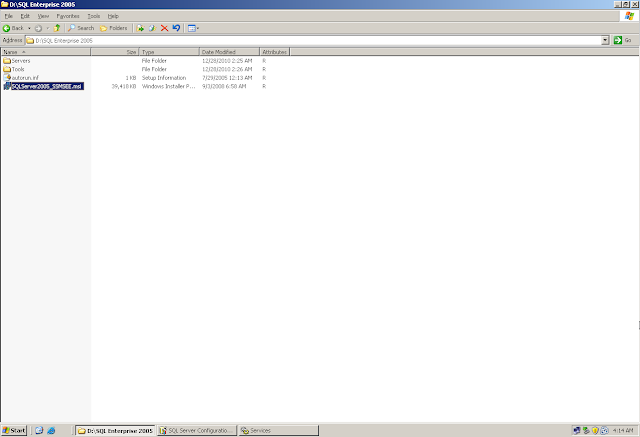
Task: Open the Forward history dropdown arrow
Action: coord(48,28)
